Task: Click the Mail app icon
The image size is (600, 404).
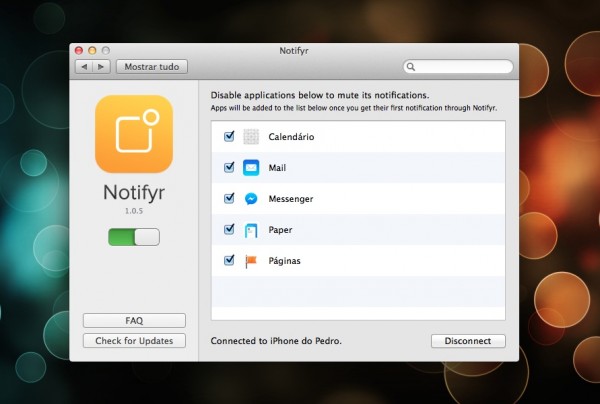Action: 251,168
